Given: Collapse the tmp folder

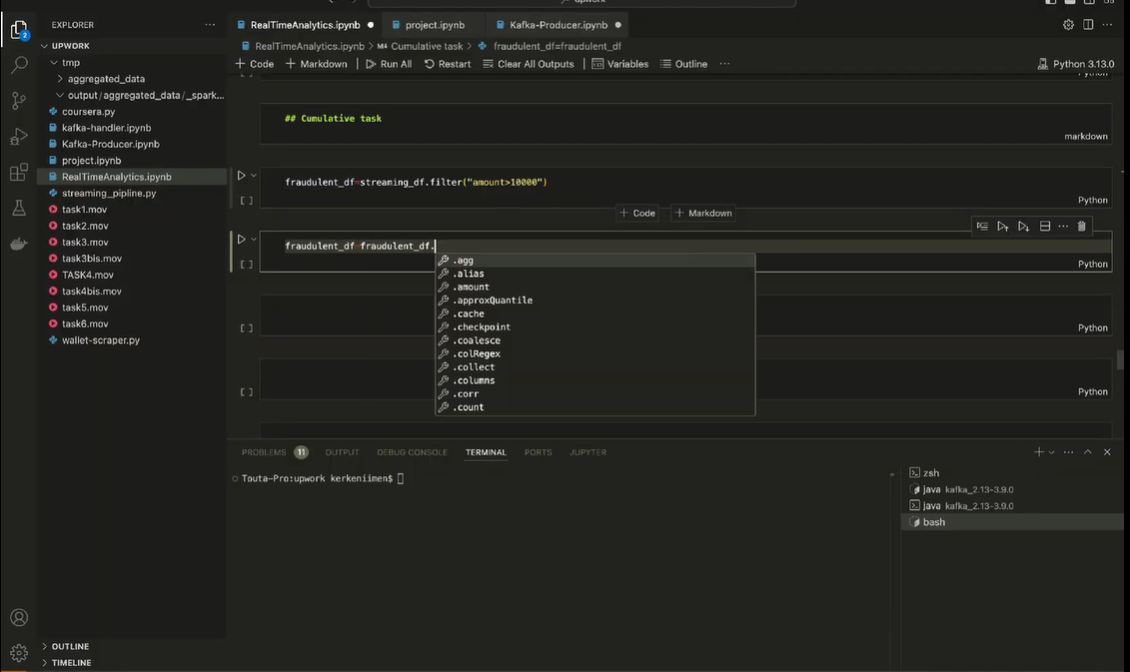Looking at the screenshot, I should (x=70, y=62).
